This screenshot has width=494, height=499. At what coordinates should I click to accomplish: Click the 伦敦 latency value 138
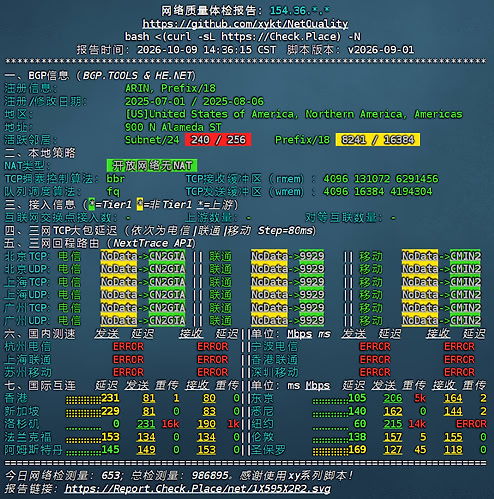[x=357, y=437]
